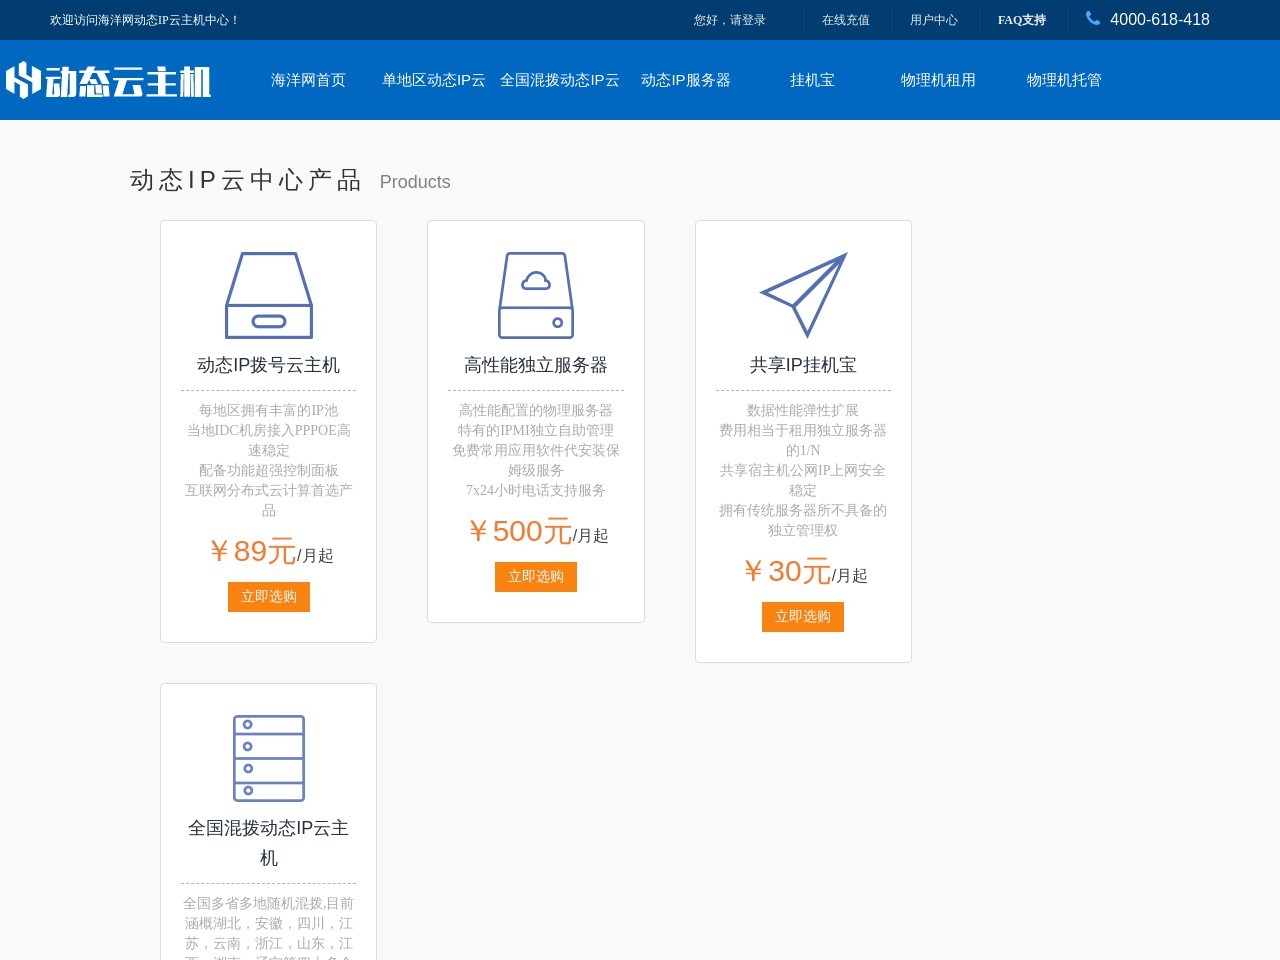Select 物理机租用 in the menu bar
The width and height of the screenshot is (1280, 960).
[938, 80]
